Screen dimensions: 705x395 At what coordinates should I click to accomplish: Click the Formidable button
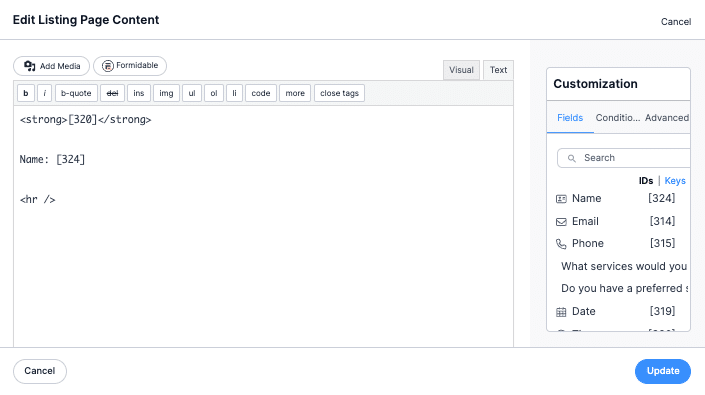[x=130, y=66]
